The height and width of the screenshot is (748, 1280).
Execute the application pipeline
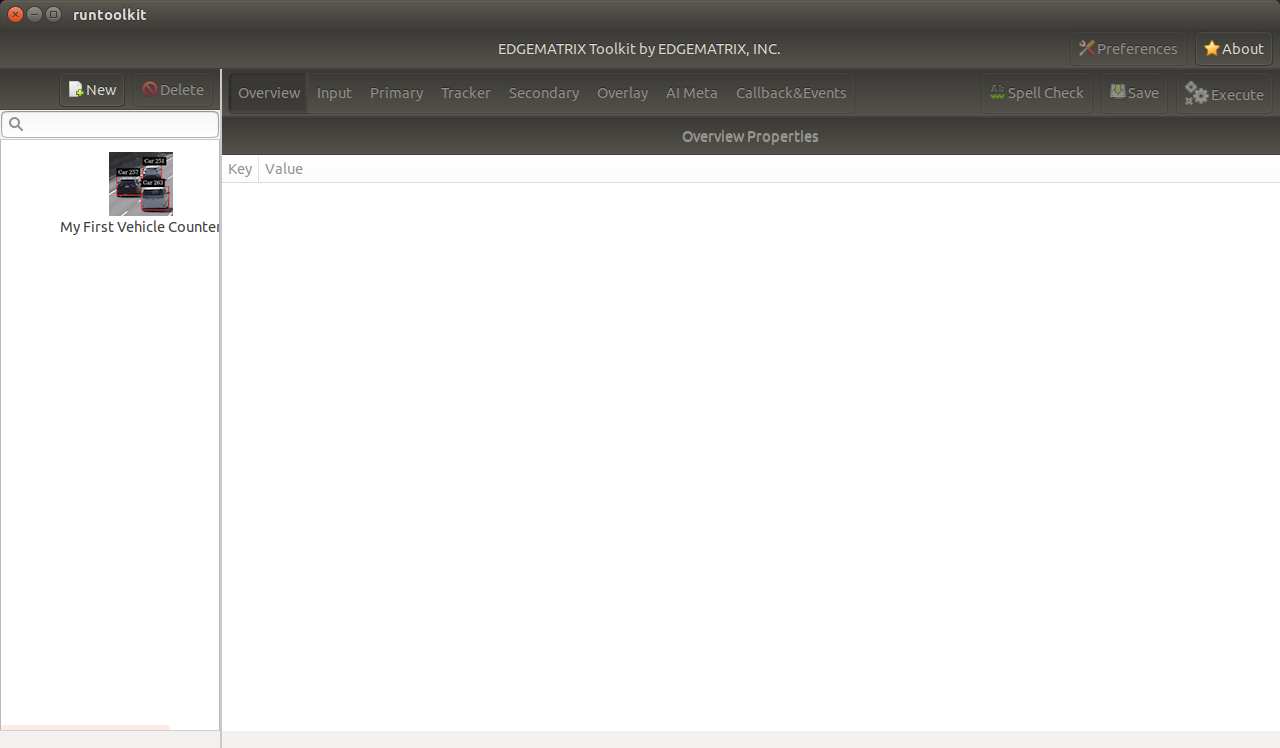(1225, 94)
